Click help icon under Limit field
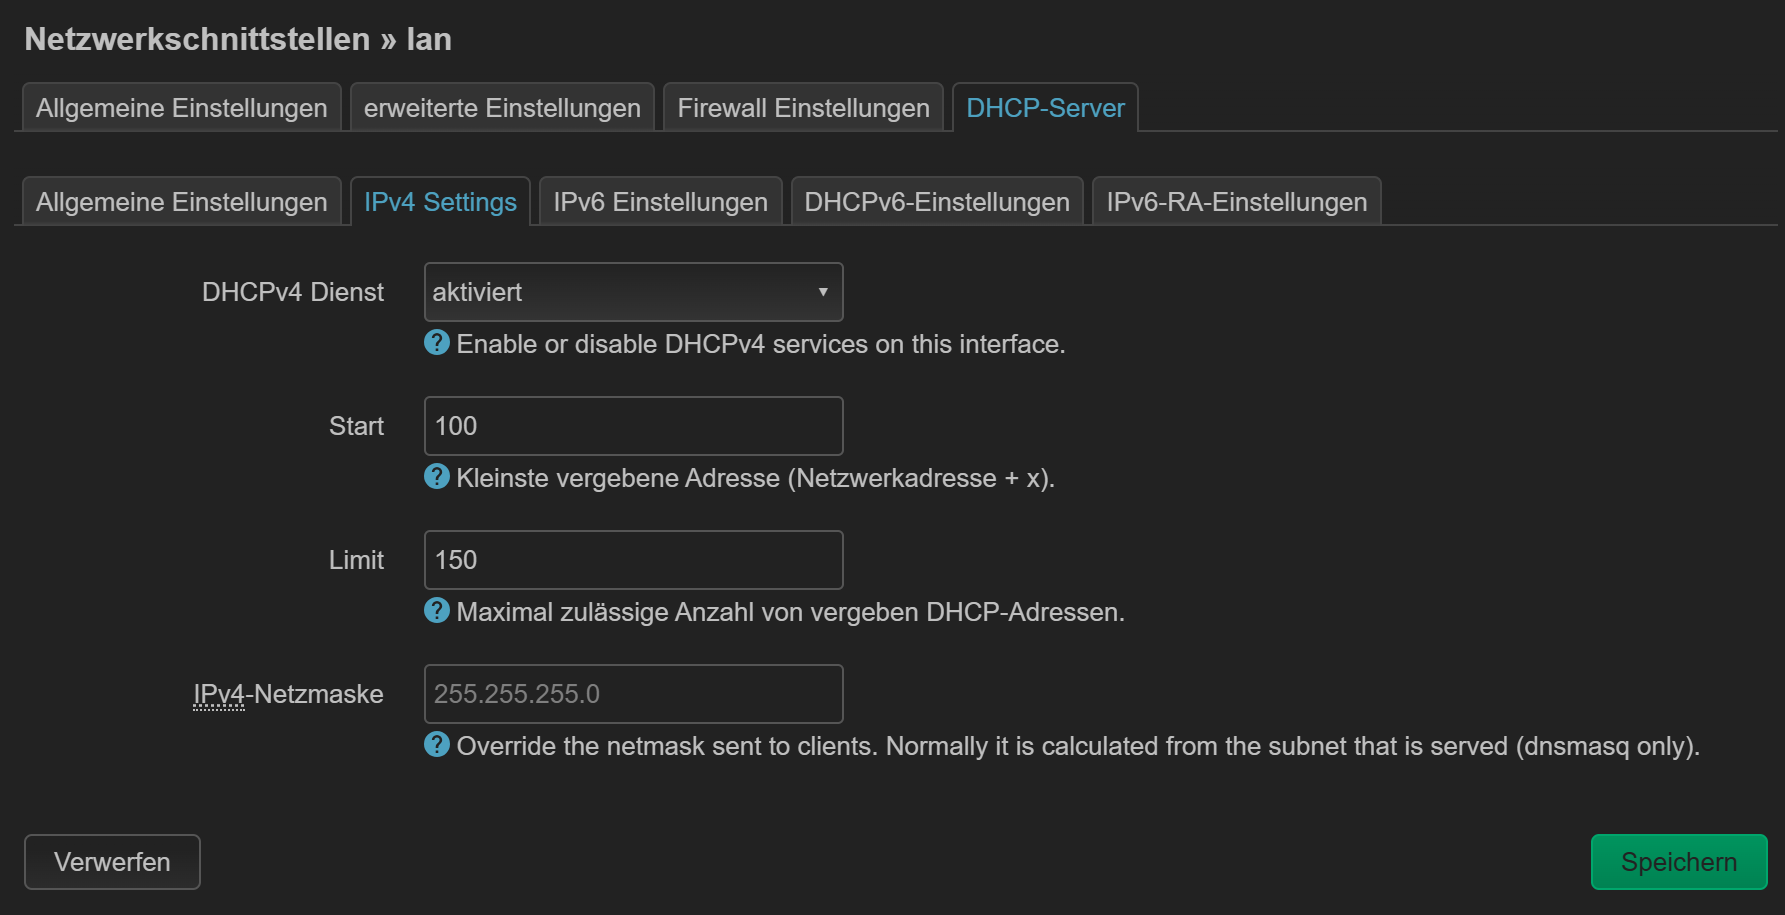This screenshot has height=915, width=1785. click(x=437, y=611)
